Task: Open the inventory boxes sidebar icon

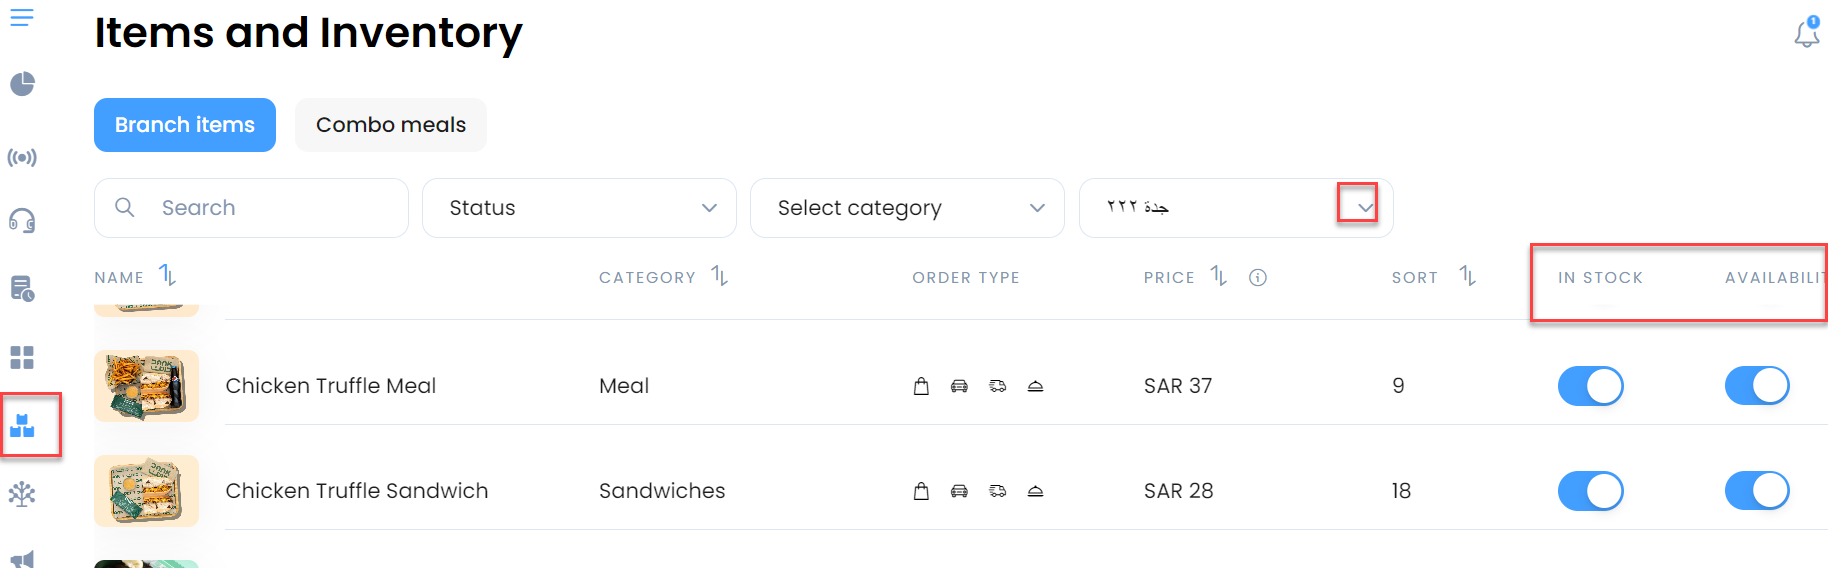Action: (x=22, y=426)
